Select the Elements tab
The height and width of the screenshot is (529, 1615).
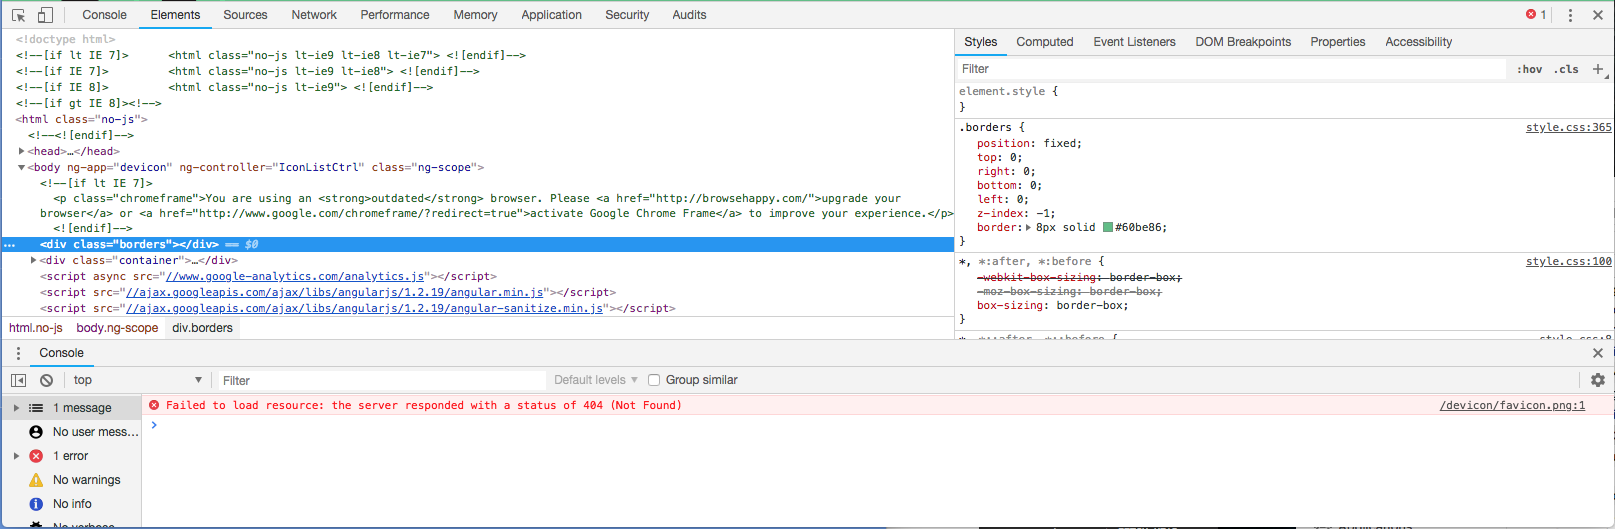click(175, 15)
